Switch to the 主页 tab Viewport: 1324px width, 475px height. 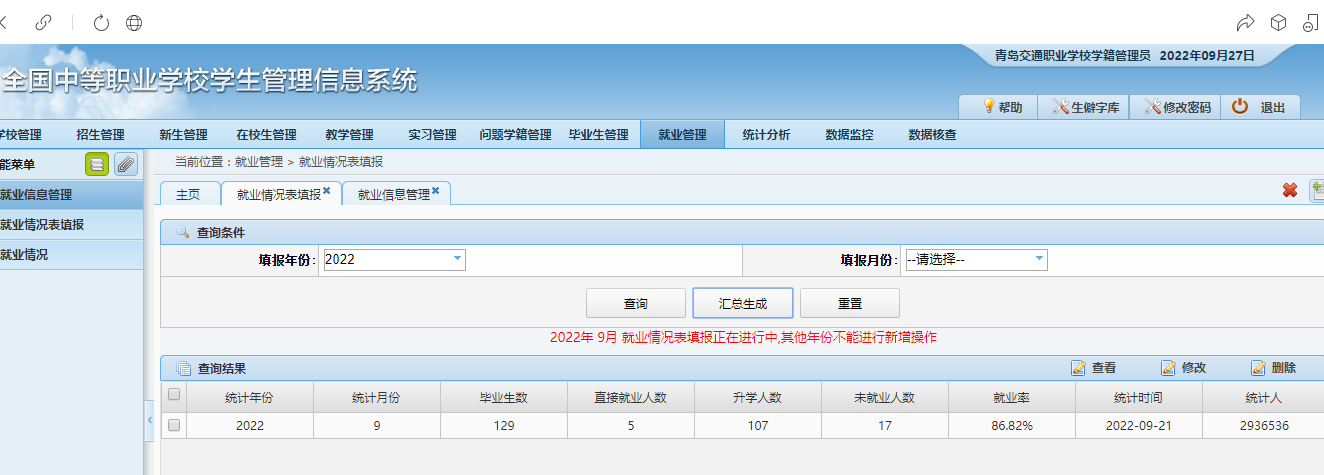(188, 195)
